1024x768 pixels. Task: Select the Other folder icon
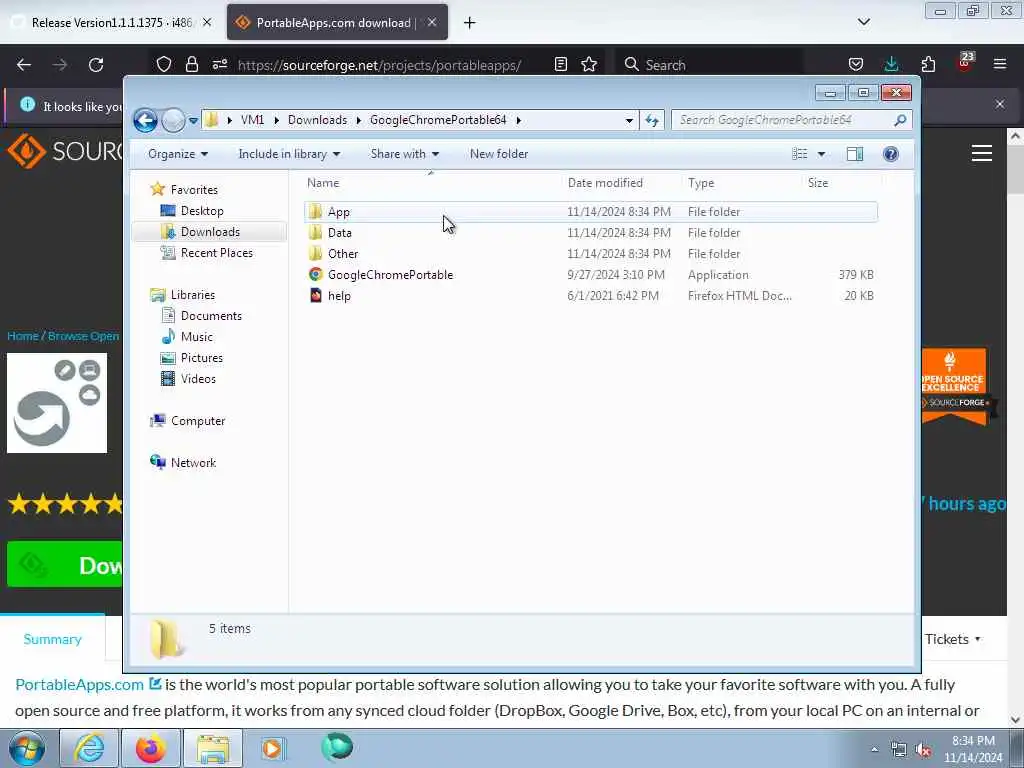[315, 253]
